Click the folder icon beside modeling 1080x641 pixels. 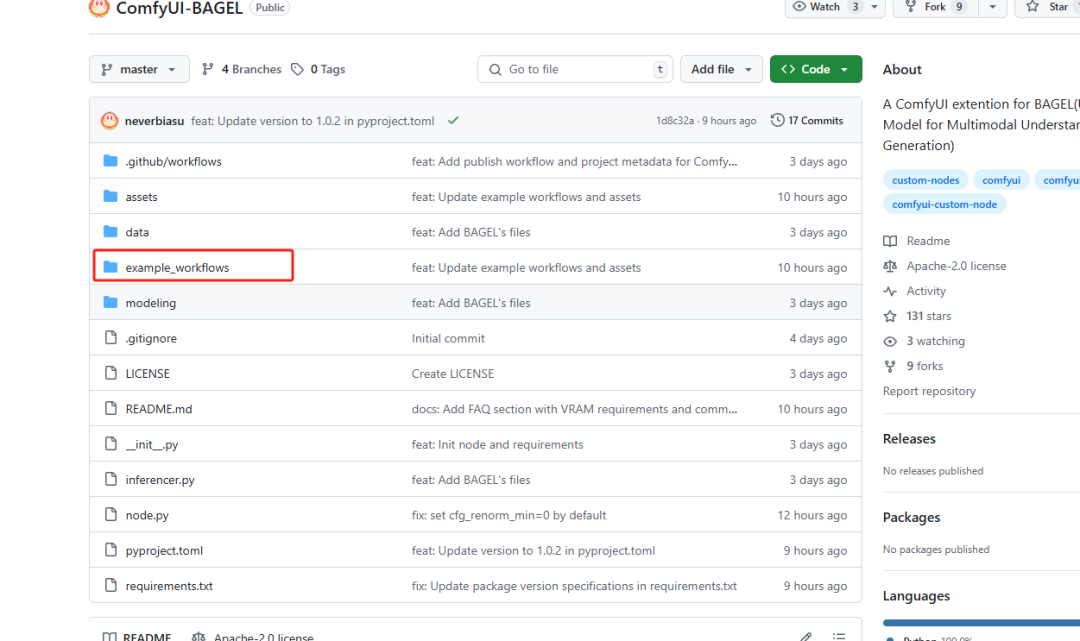pos(110,302)
